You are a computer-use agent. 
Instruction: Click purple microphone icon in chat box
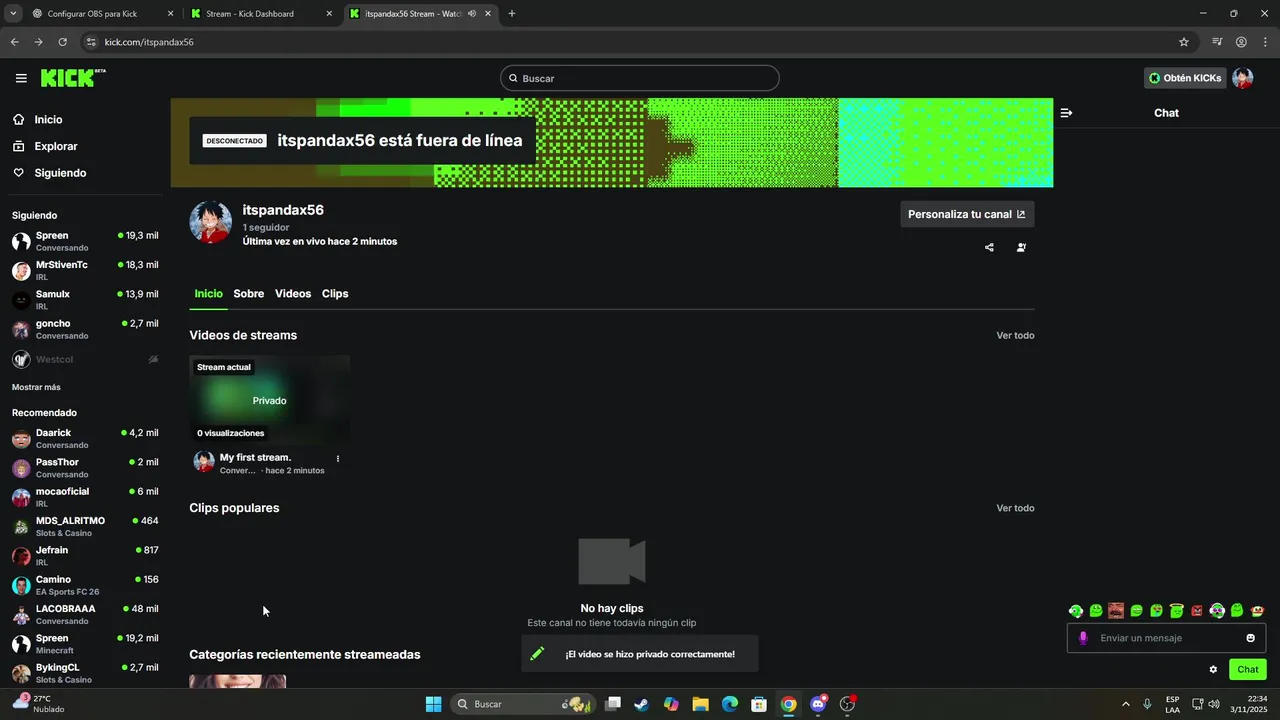(x=1083, y=638)
